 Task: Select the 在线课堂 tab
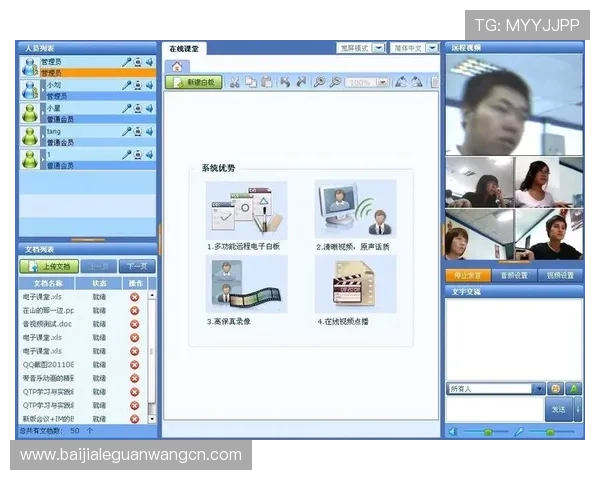(183, 48)
